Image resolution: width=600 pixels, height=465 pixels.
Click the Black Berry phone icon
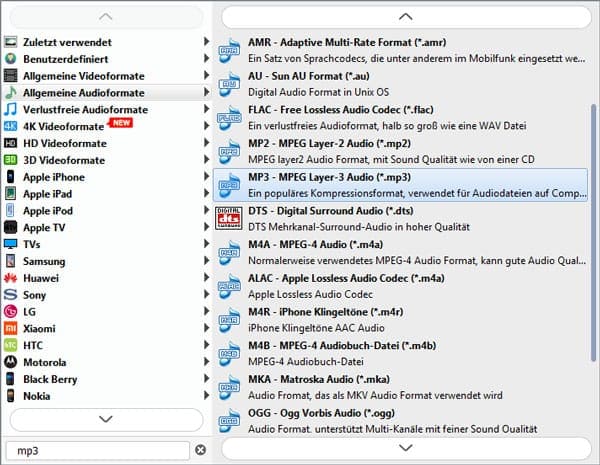(10, 379)
